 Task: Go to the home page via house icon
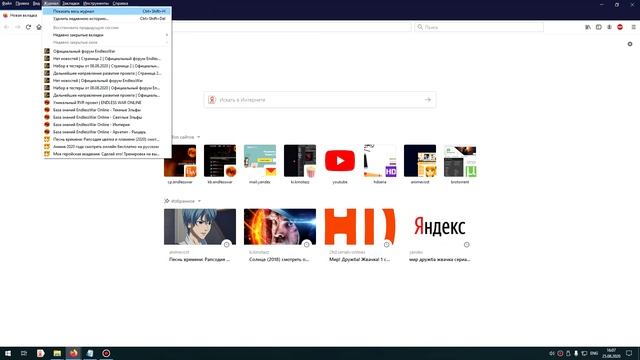[39, 27]
